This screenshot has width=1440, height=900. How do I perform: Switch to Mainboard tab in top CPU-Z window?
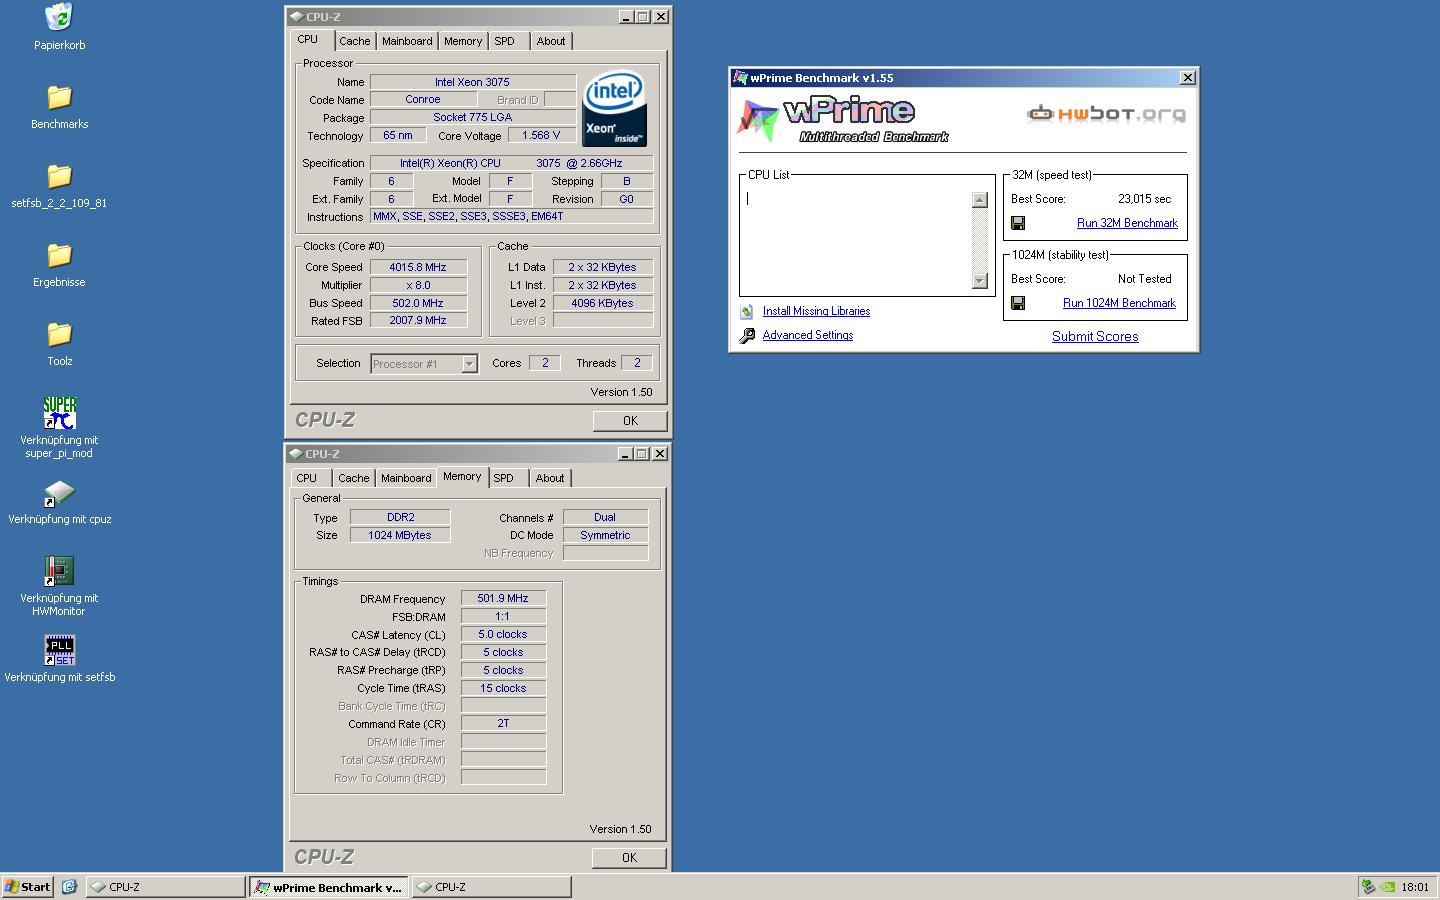tap(407, 41)
